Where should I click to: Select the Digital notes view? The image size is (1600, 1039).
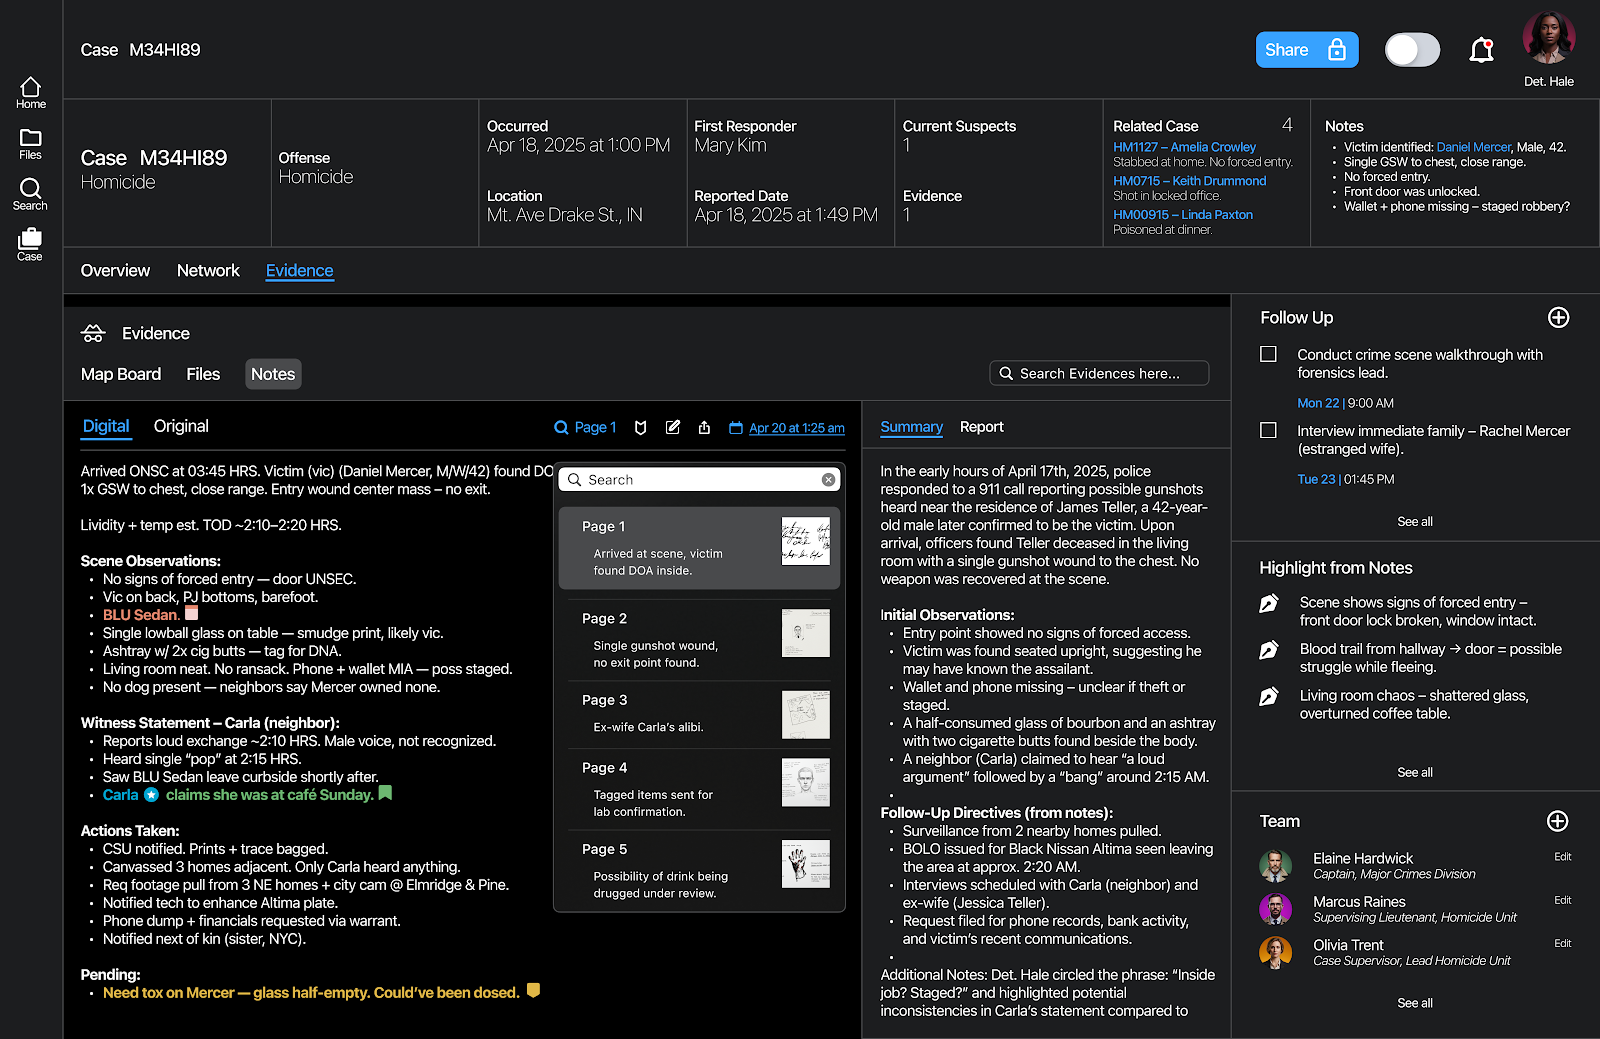[x=106, y=426]
